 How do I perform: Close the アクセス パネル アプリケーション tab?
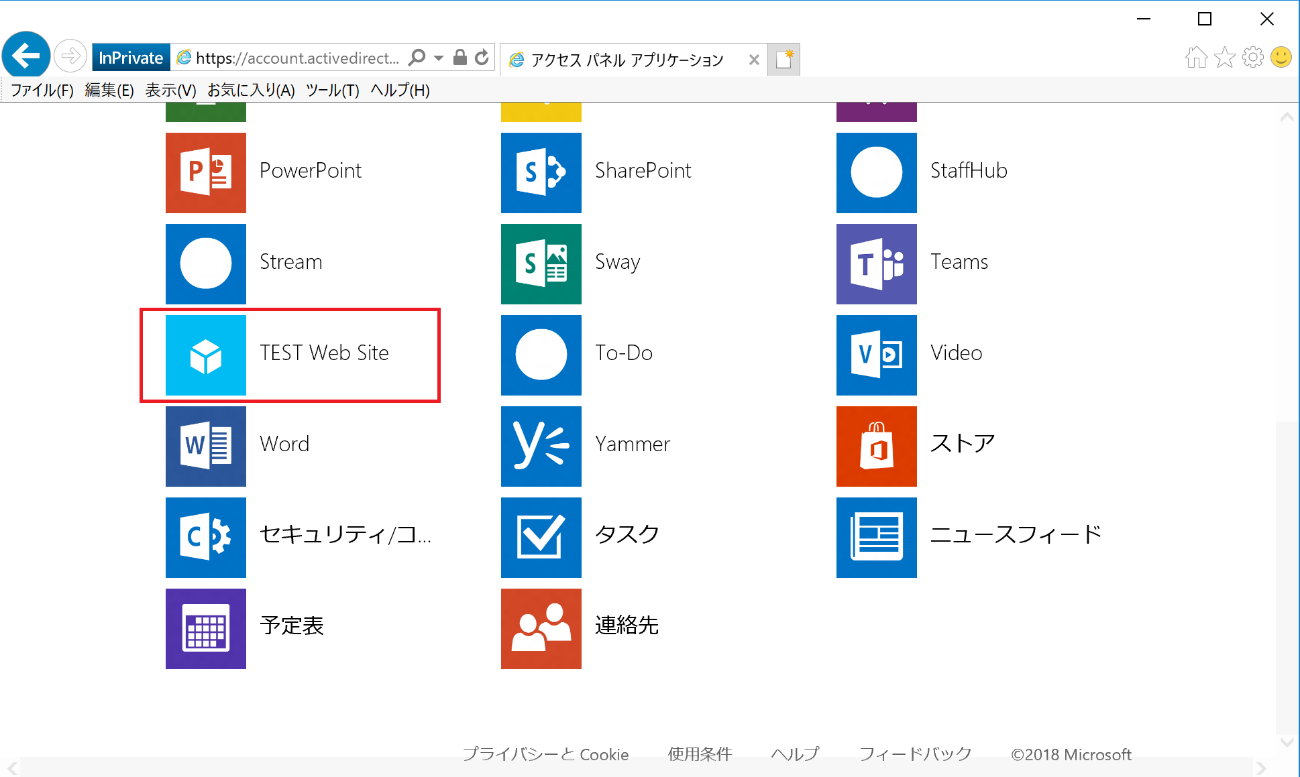[754, 60]
